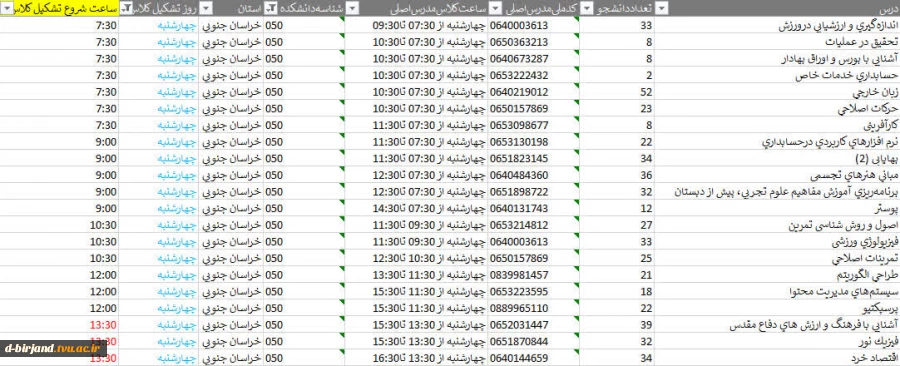Viewport: 900px width, 366px height.
Task: Open filter dropdown for تعداد دانشجو column
Action: (x=587, y=9)
